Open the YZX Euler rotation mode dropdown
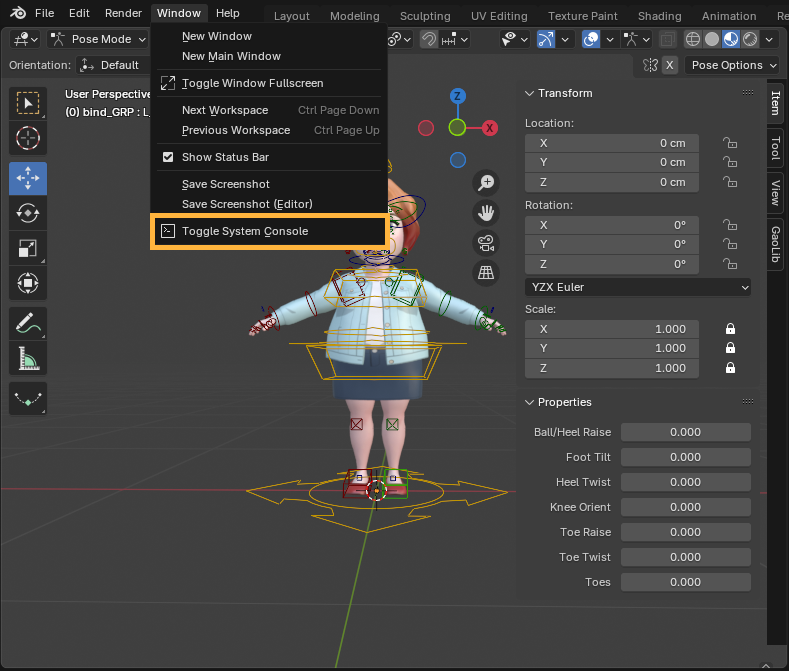This screenshot has height=671, width=789. (637, 287)
